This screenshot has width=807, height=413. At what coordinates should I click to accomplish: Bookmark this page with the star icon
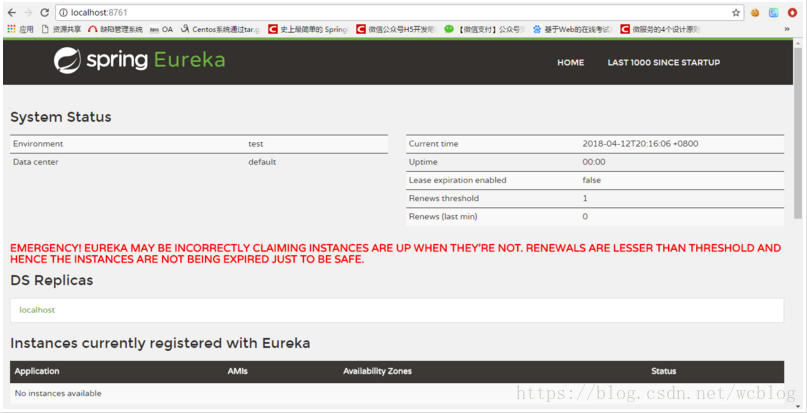click(736, 13)
